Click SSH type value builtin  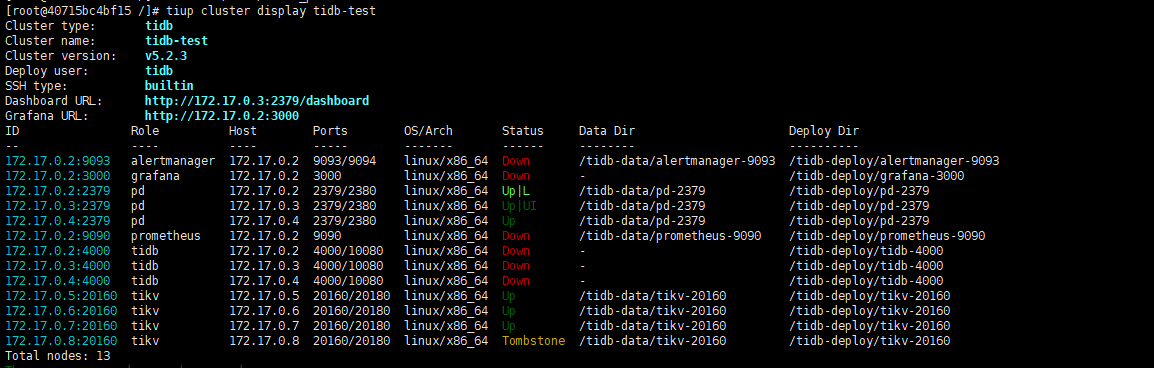(169, 85)
